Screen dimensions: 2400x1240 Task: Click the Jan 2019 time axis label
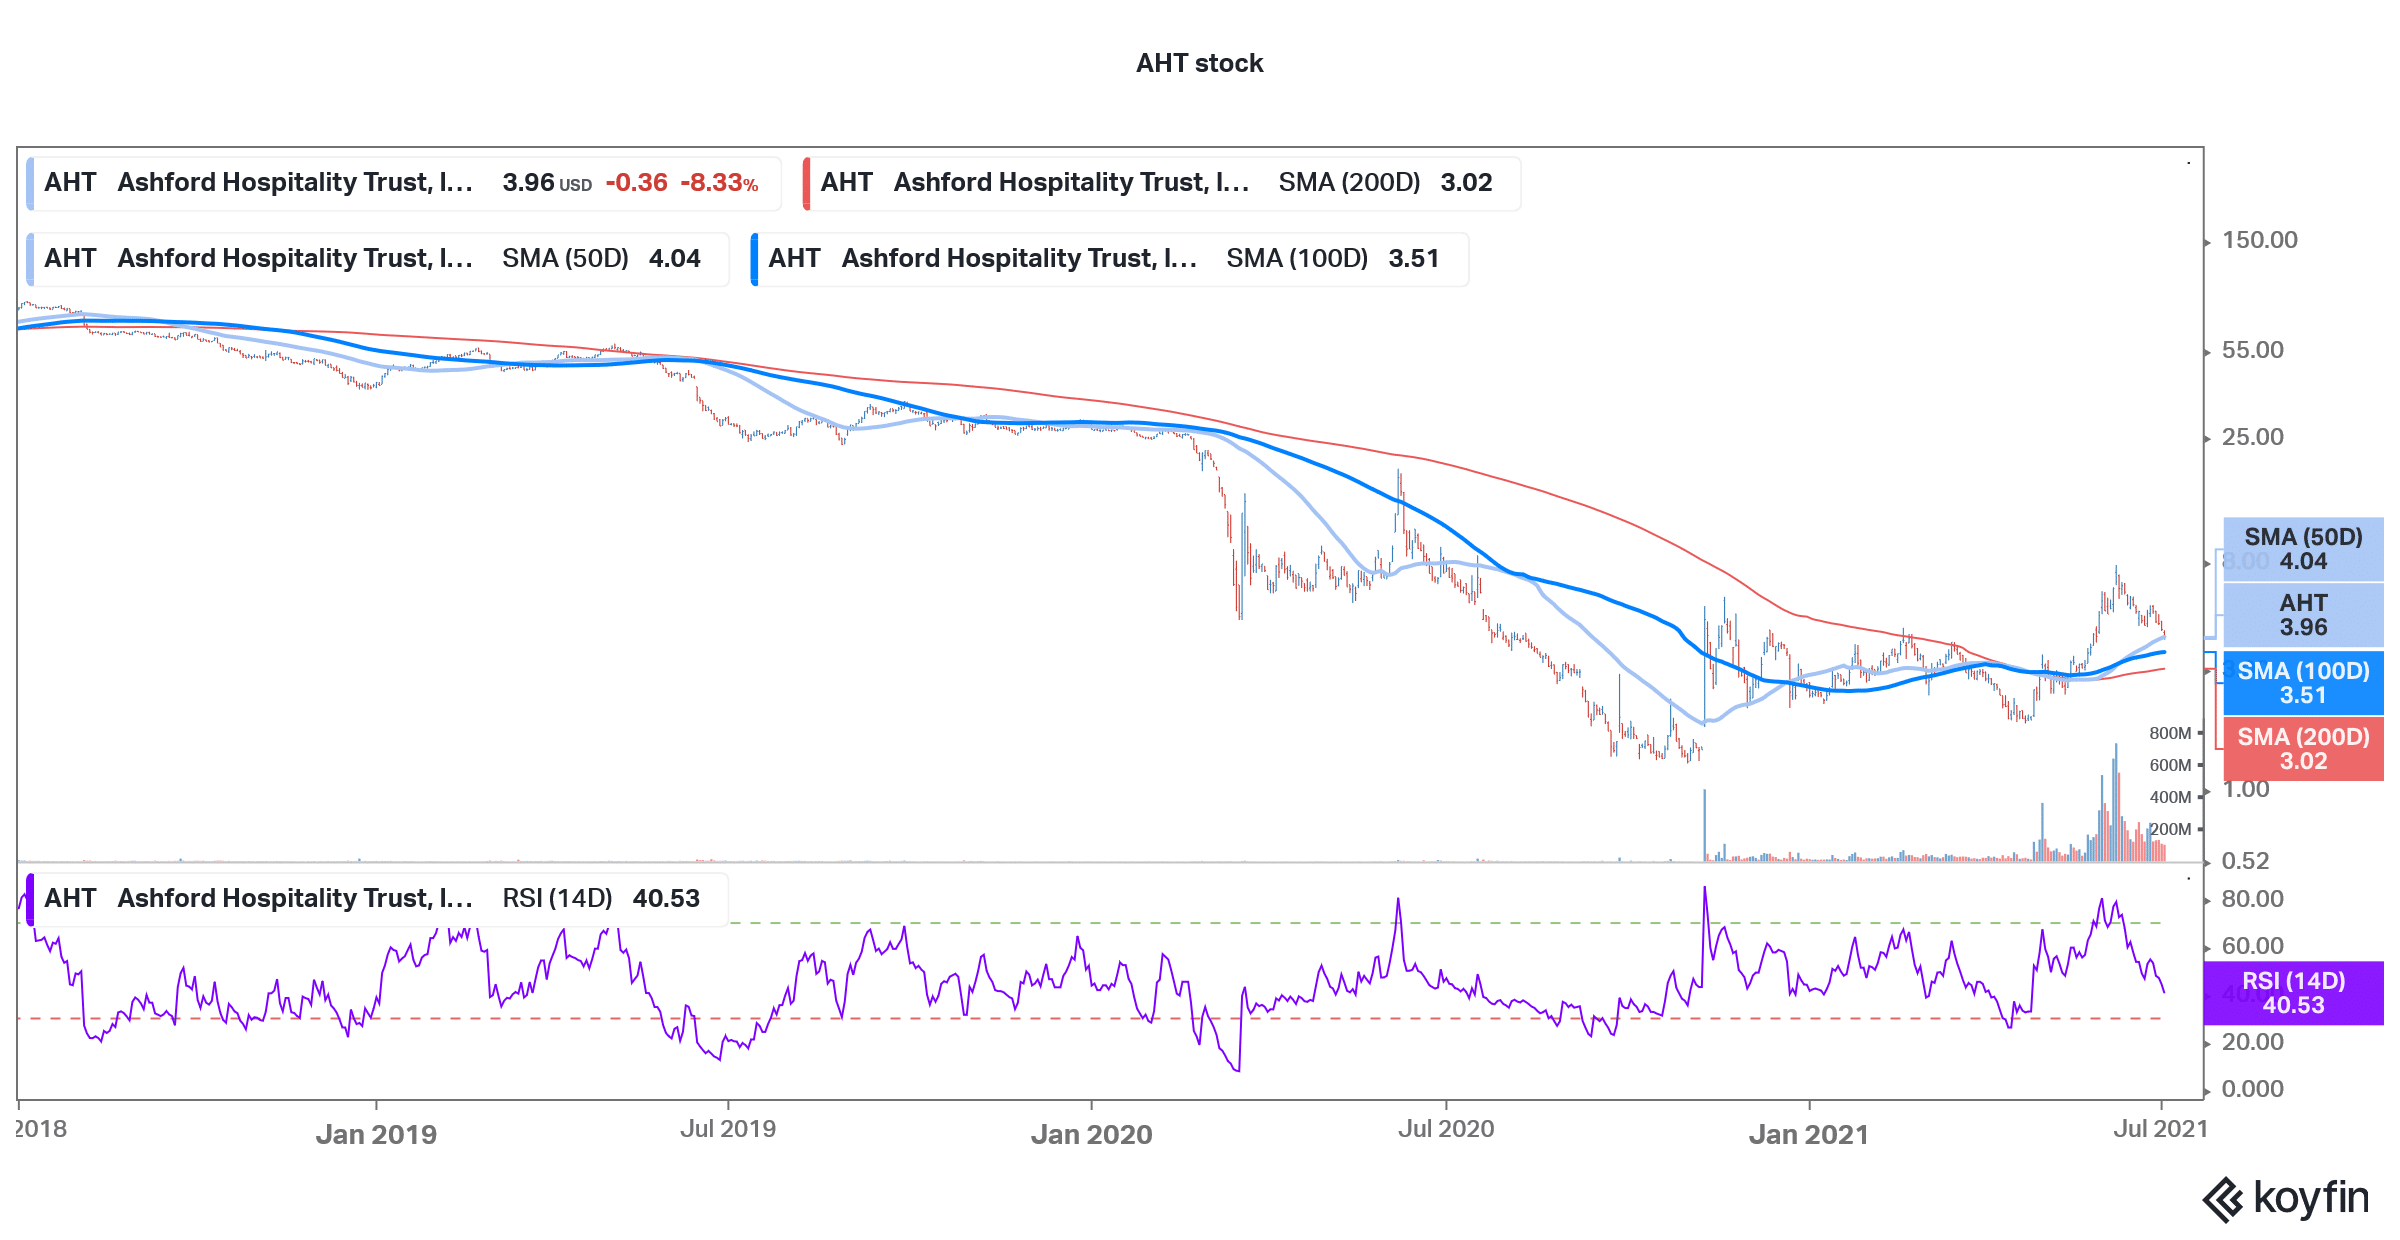376,1135
